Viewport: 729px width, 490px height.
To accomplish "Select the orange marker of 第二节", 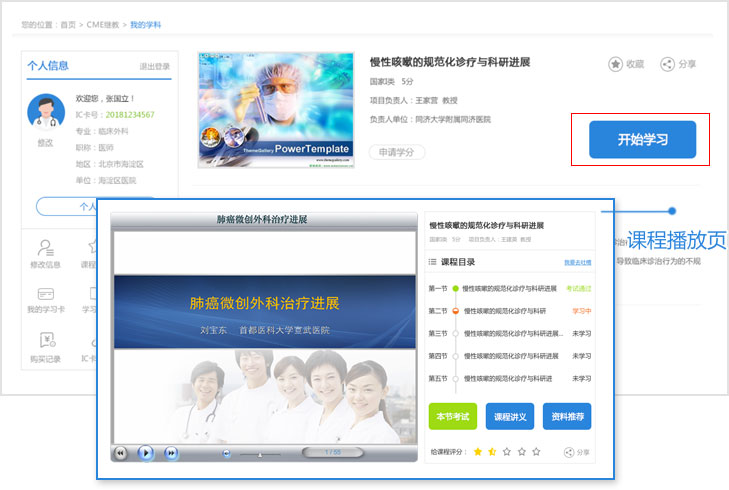I will (456, 311).
